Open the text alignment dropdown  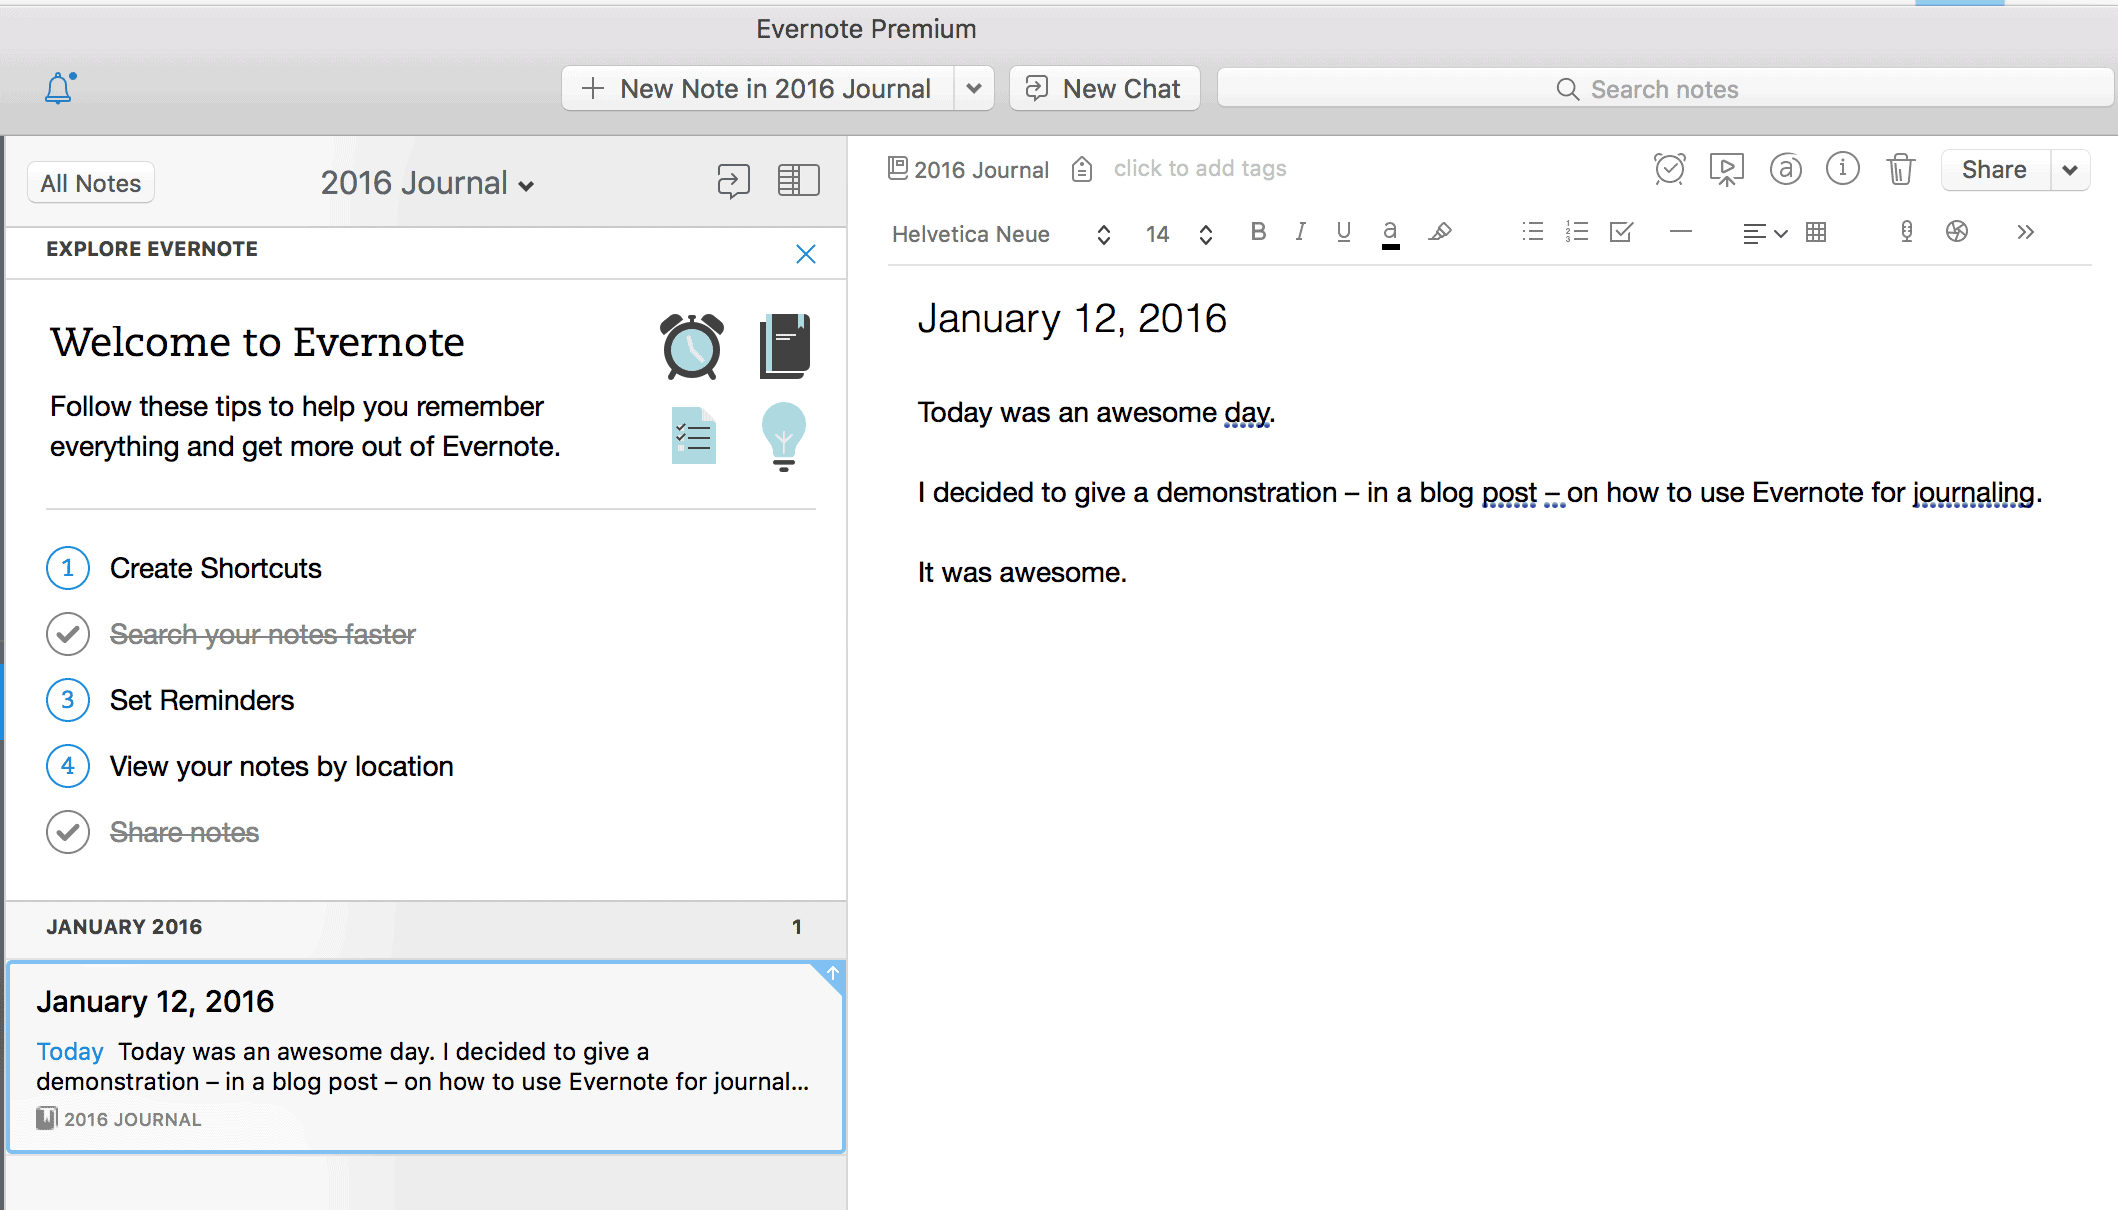pyautogui.click(x=1765, y=233)
